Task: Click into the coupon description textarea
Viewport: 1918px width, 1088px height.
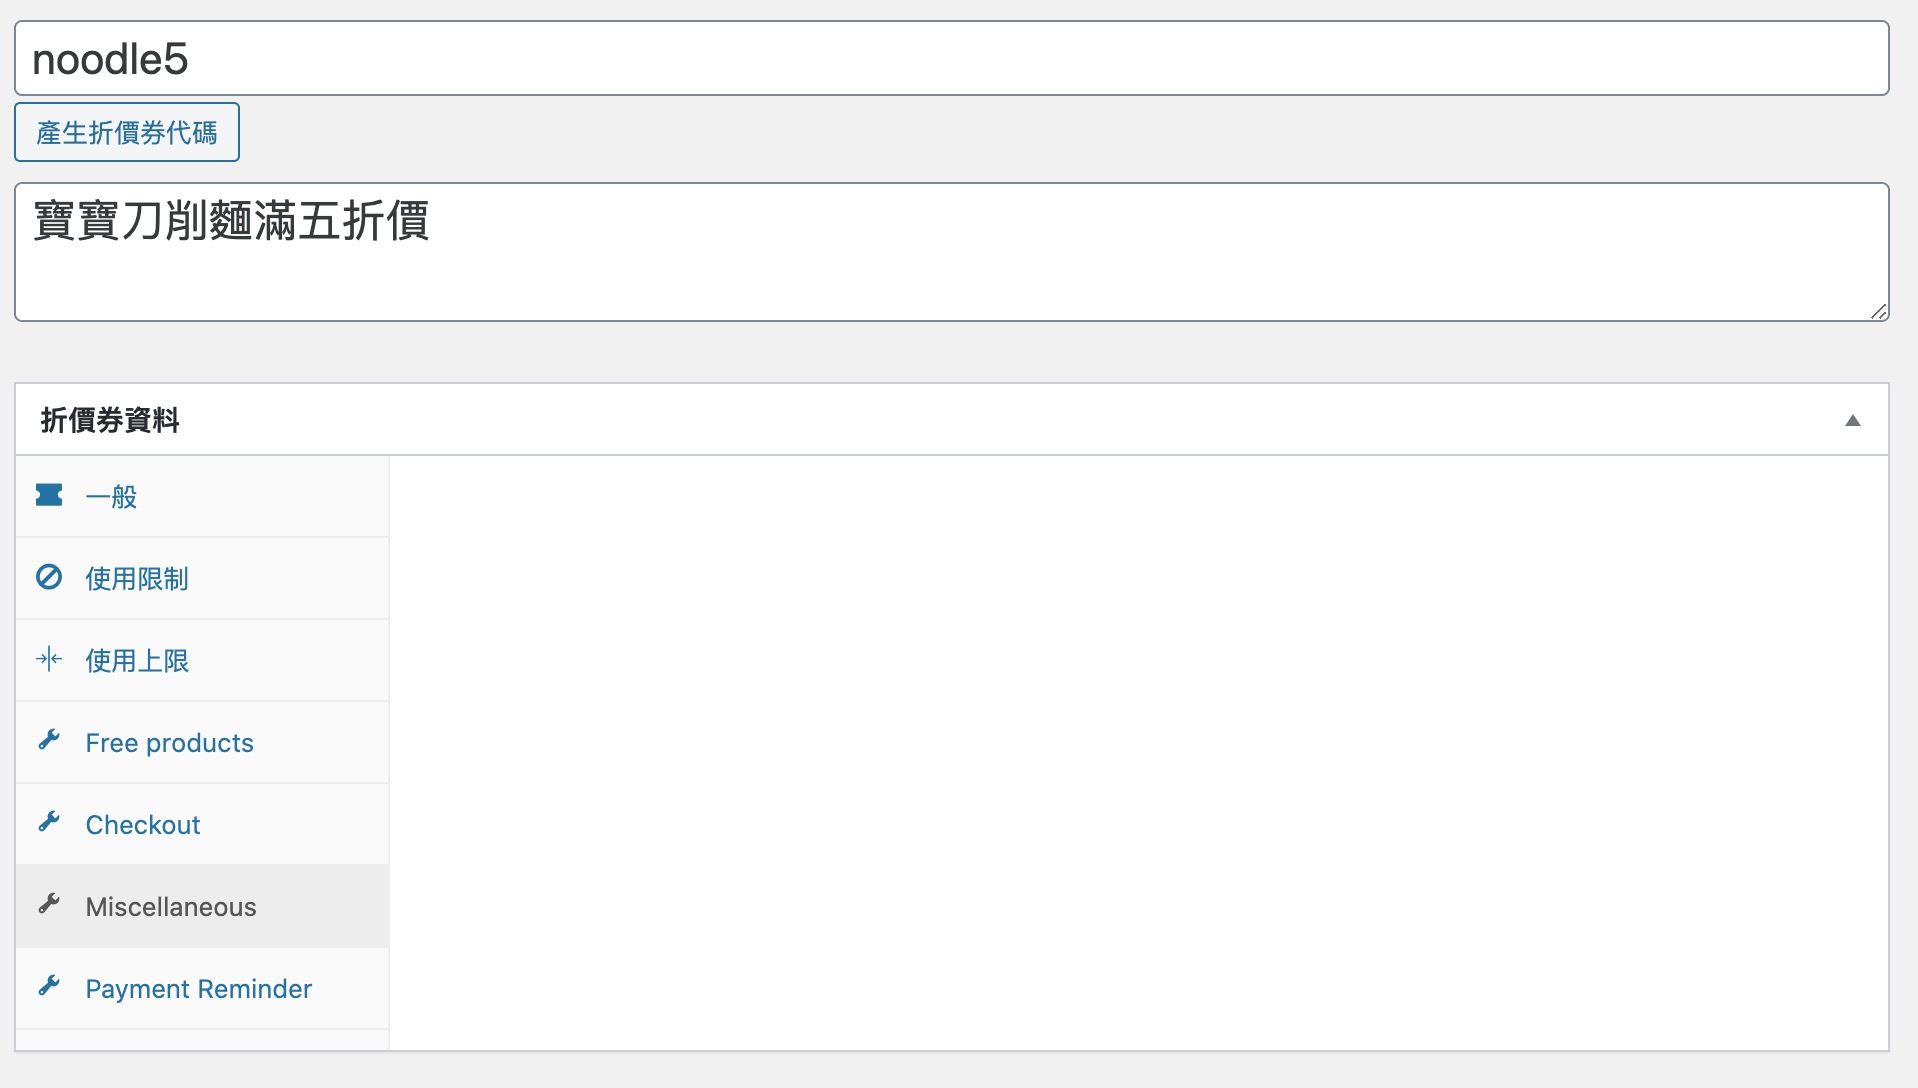Action: pos(951,252)
